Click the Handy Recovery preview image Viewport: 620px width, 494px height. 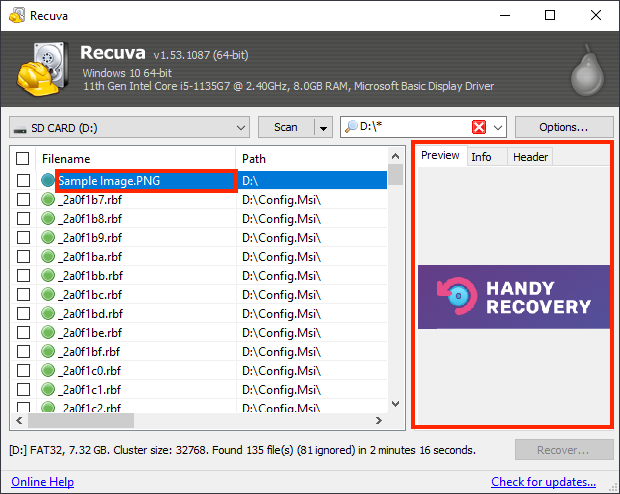pos(514,297)
